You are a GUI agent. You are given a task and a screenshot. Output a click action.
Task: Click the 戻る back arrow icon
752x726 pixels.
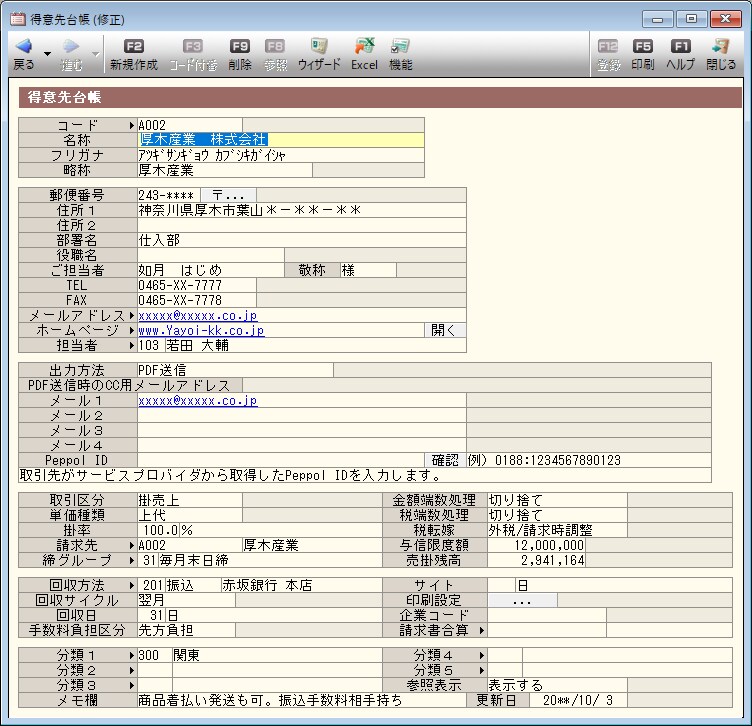coord(22,46)
